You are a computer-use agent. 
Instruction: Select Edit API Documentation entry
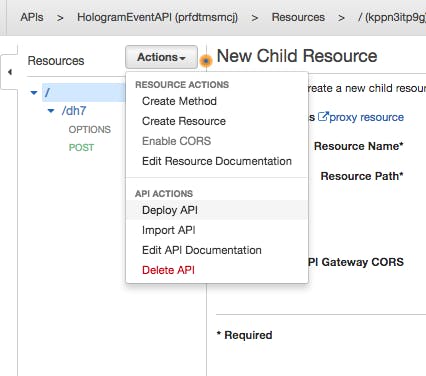coord(202,250)
